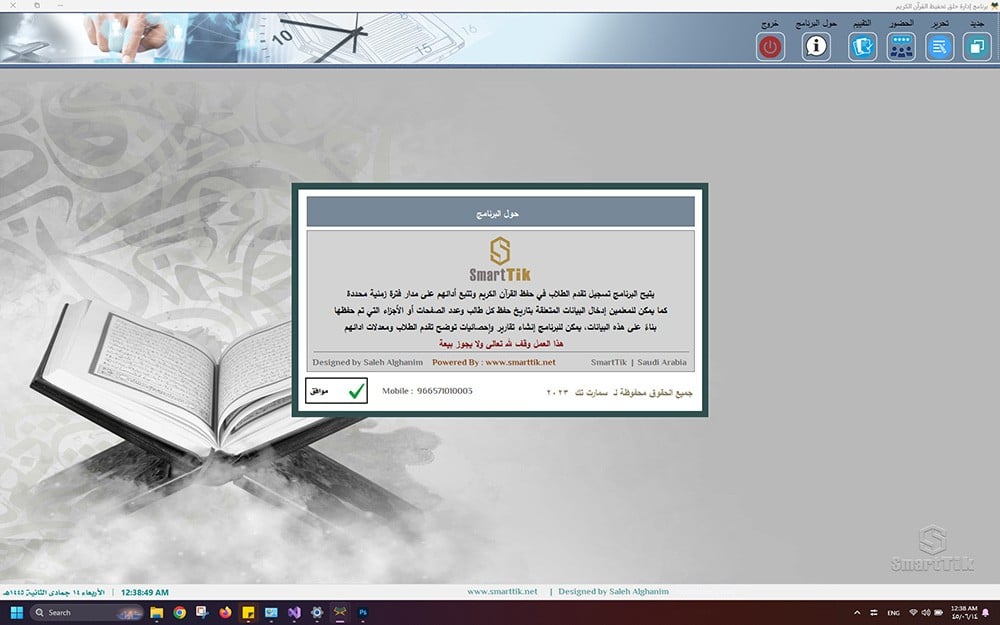
Task: Open Visual Studio from the taskbar
Action: 294,612
